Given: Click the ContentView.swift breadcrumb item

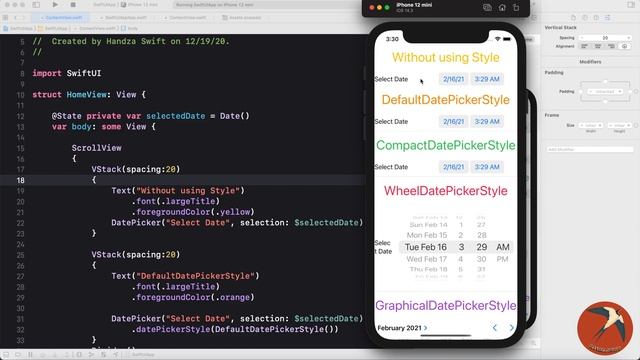Looking at the screenshot, I should (97, 28).
